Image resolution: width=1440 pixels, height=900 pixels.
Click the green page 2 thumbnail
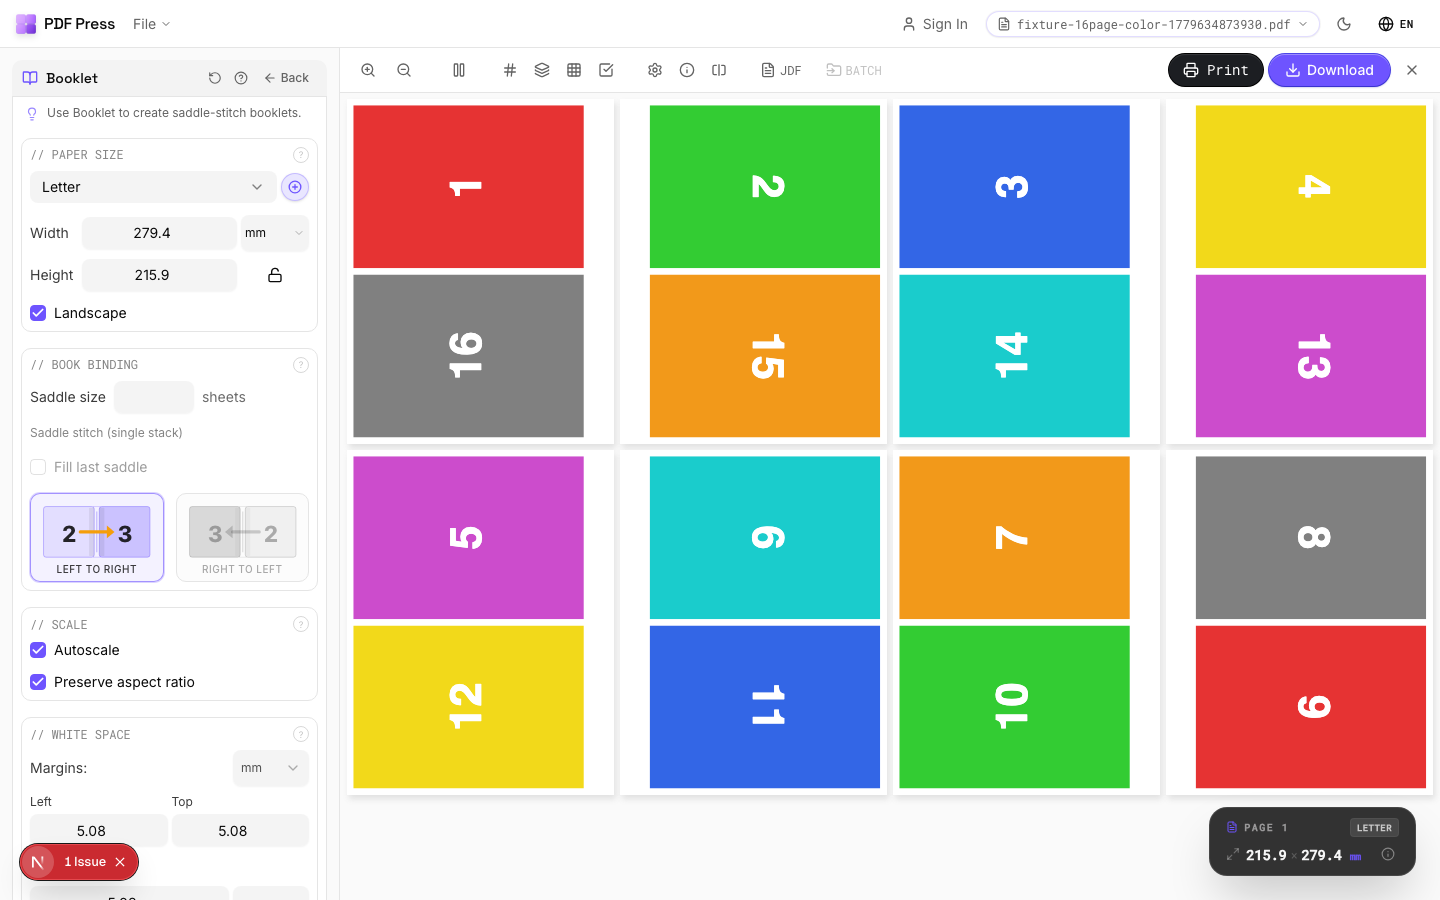[765, 187]
